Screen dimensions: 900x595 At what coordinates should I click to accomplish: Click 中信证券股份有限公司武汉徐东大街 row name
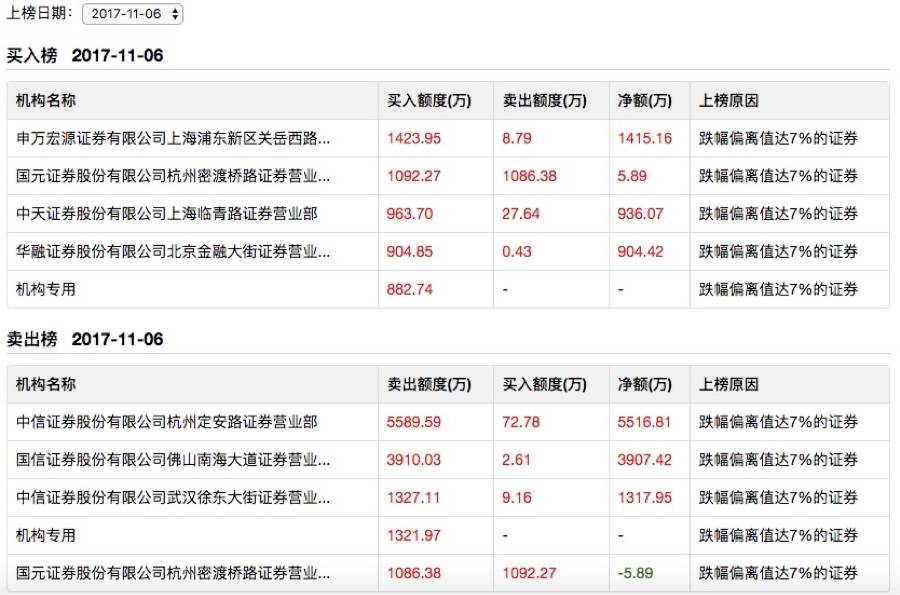coord(173,497)
